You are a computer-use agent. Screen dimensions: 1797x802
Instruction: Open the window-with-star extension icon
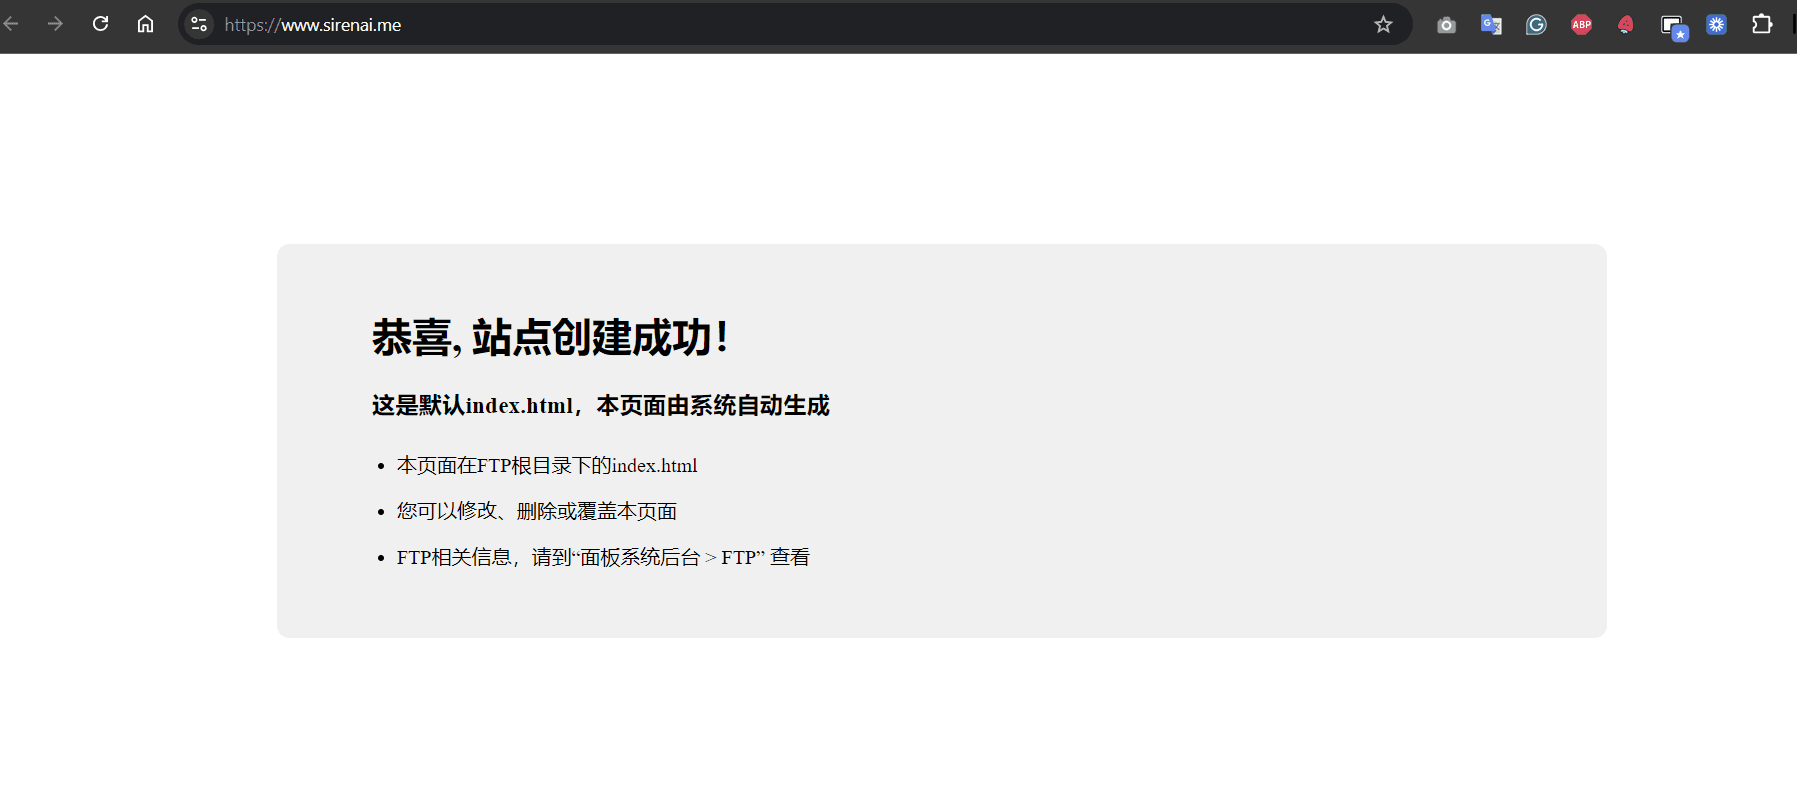pyautogui.click(x=1673, y=27)
